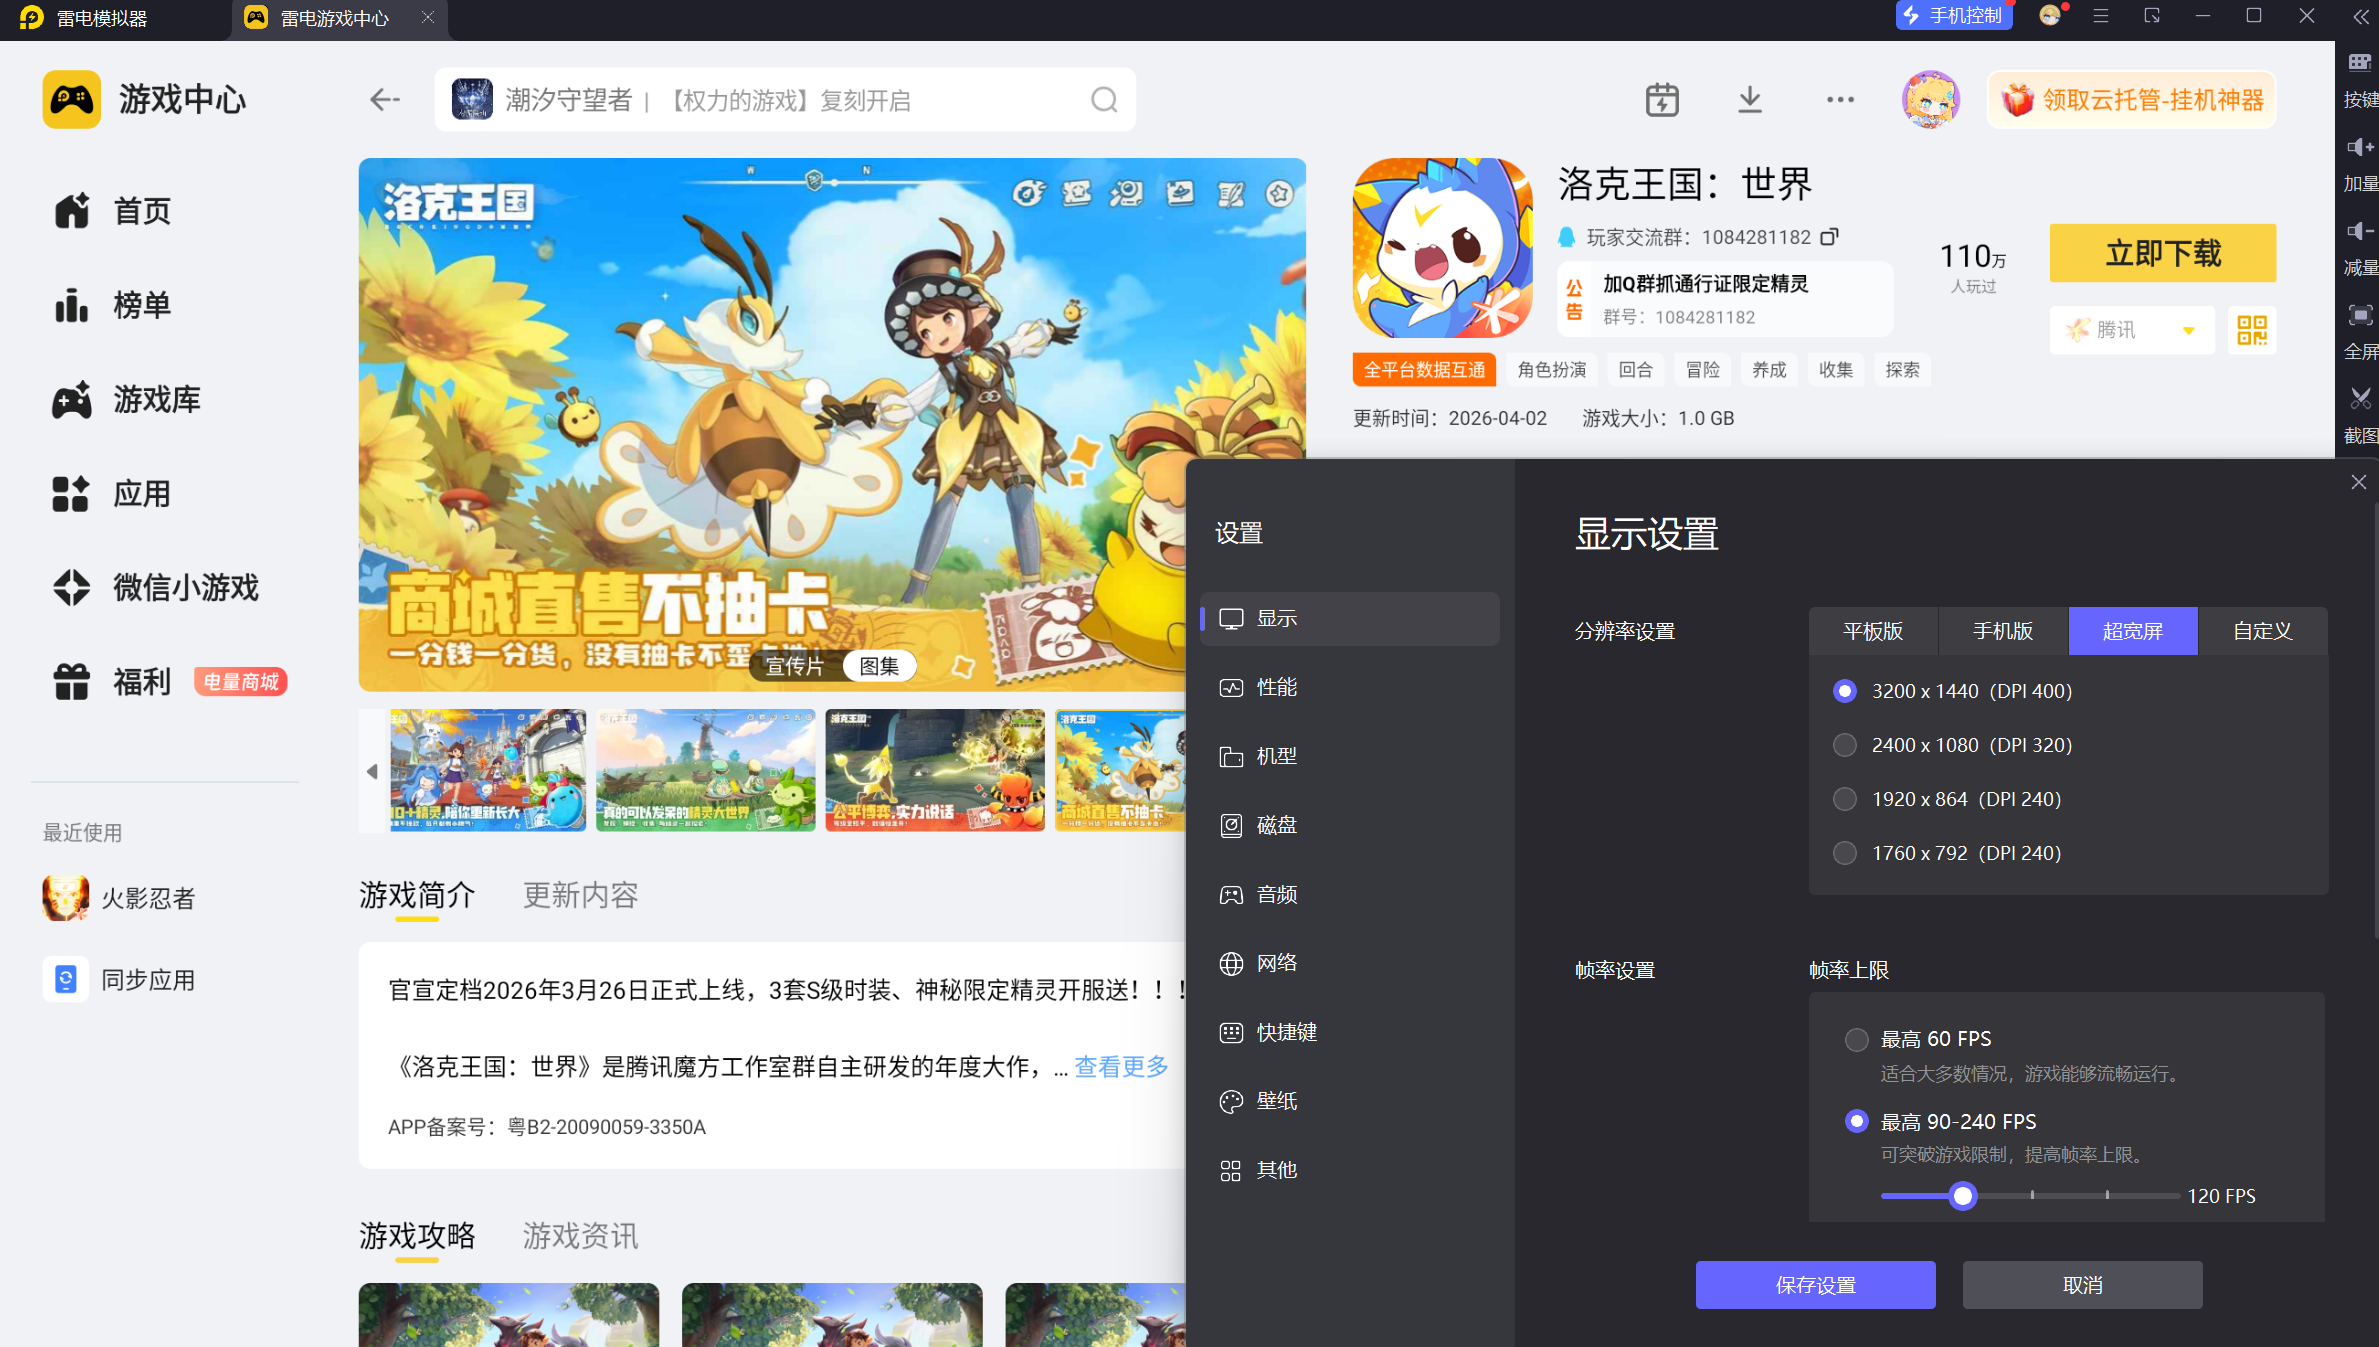Click the calendar check-in icon
This screenshot has height=1347, width=2379.
[1661, 100]
